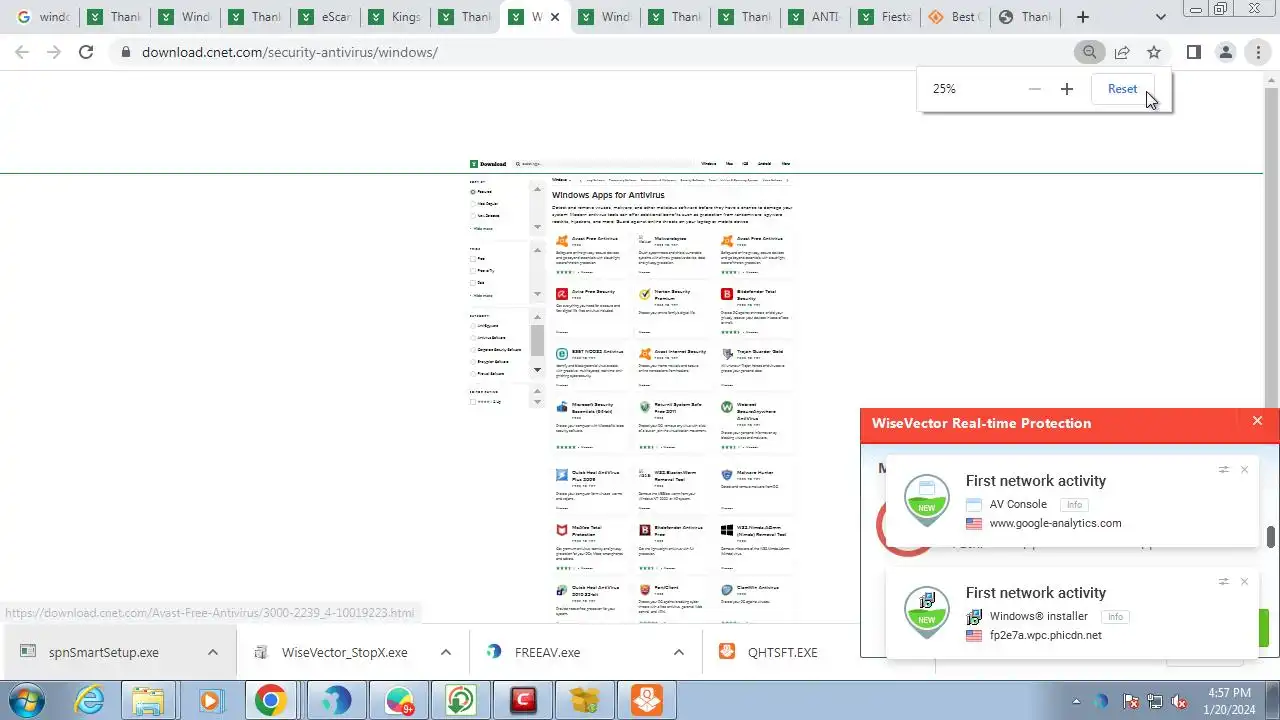Click the ClamWin Antivirus icon
Screen dimensions: 1280x720
[x=727, y=590]
